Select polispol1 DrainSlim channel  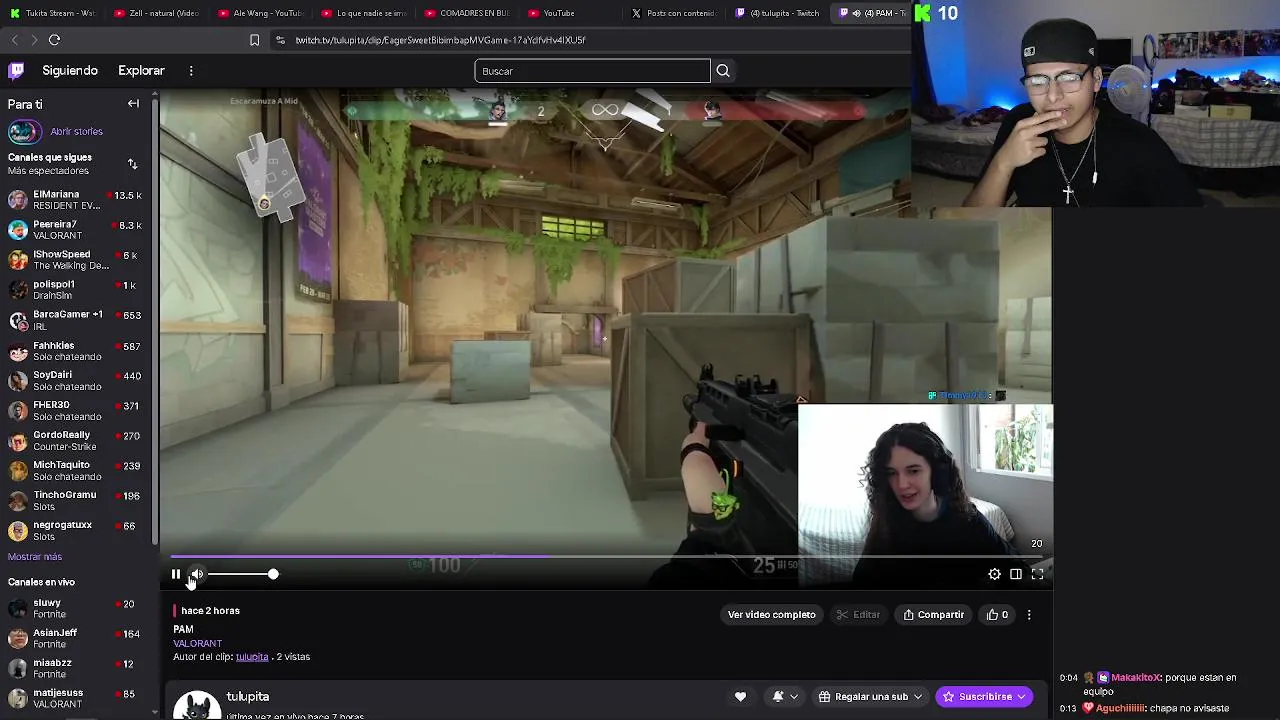tap(76, 290)
